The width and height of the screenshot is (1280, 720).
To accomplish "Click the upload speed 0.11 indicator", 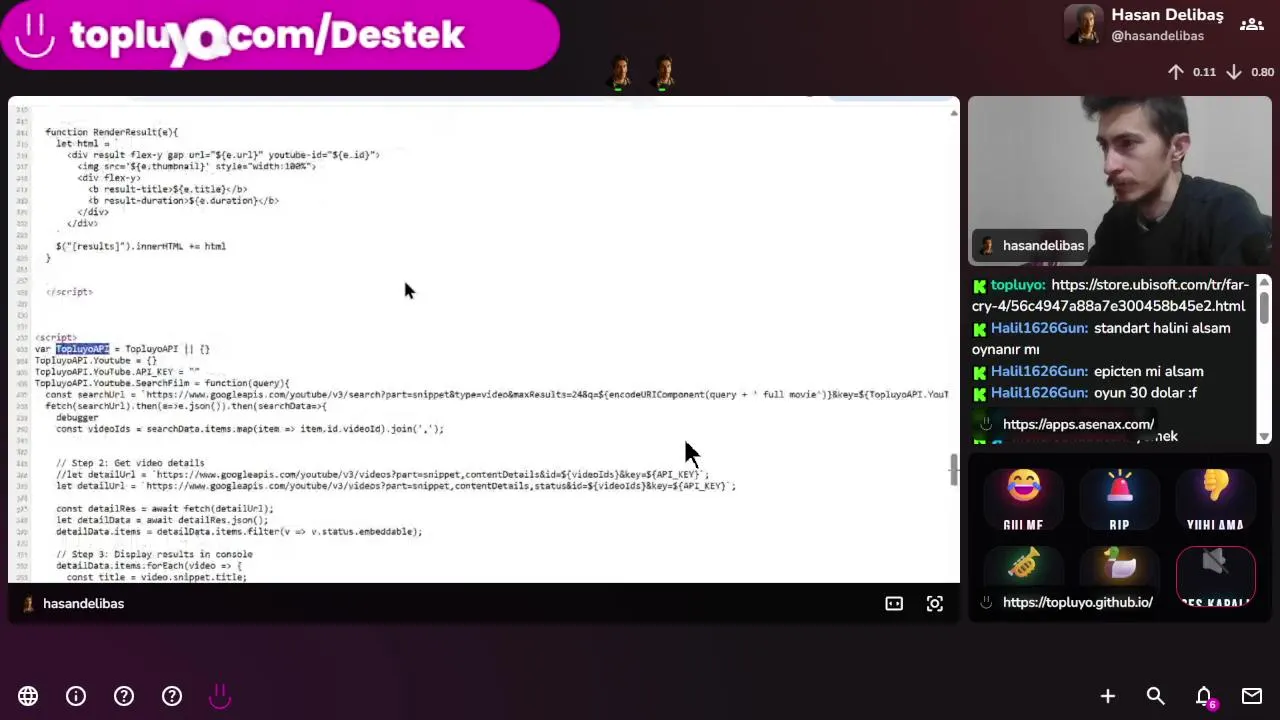I will tap(1191, 72).
